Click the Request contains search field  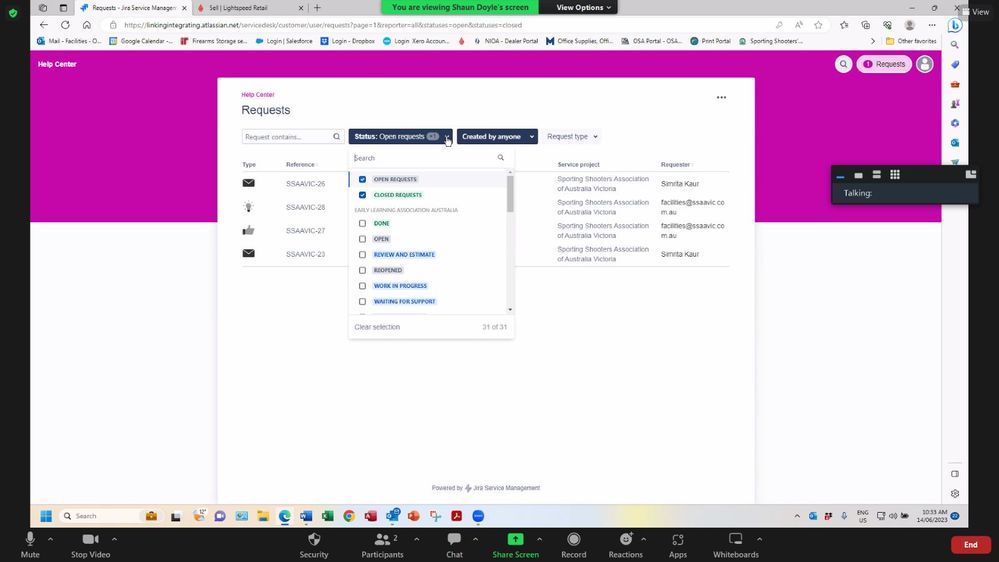(292, 136)
